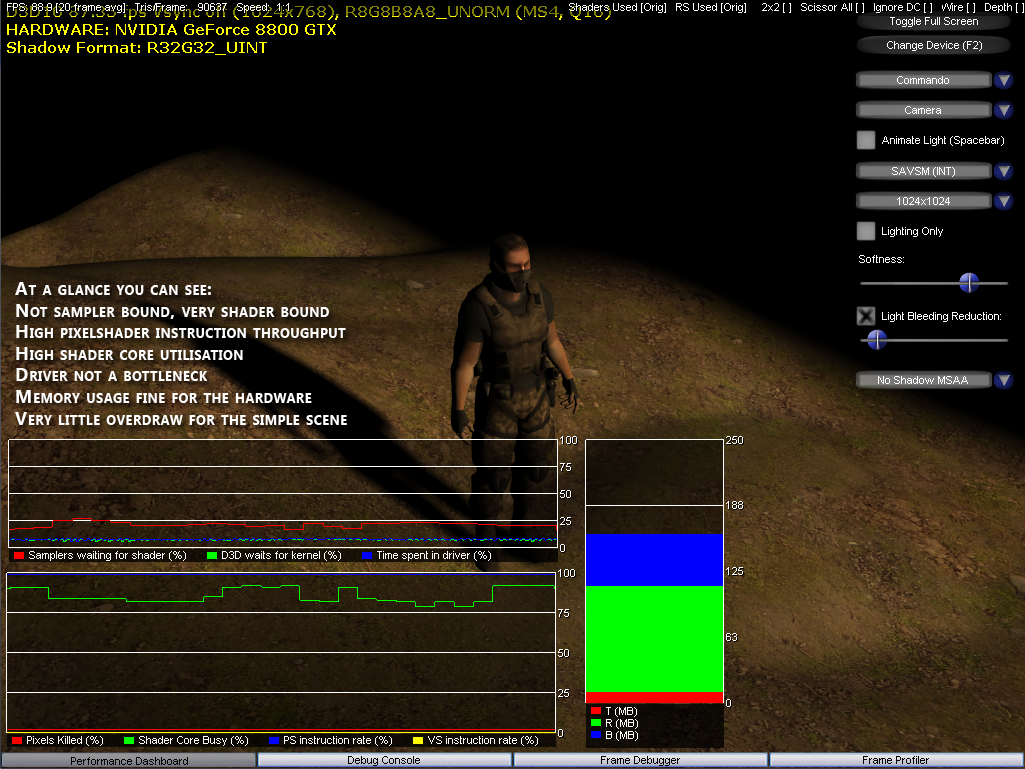Toggle the Depth [ ] option
This screenshot has height=769, width=1025.
tap(1003, 7)
